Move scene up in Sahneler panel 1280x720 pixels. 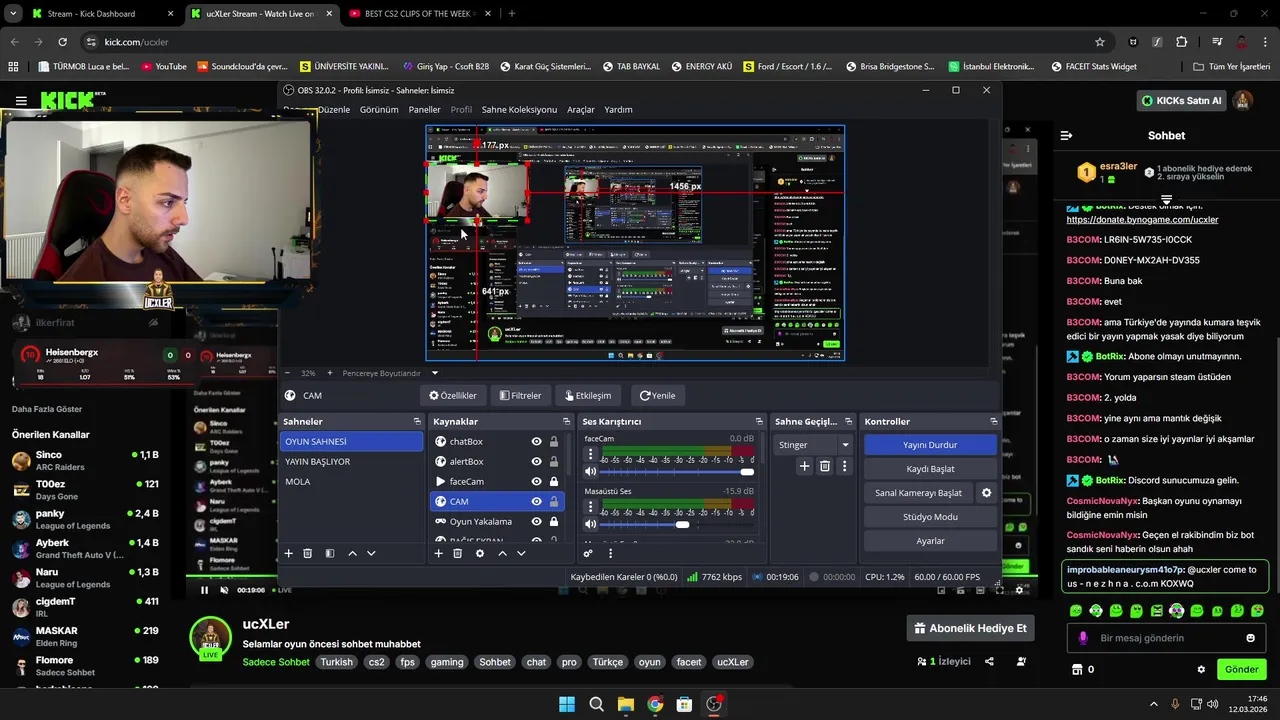[x=352, y=553]
